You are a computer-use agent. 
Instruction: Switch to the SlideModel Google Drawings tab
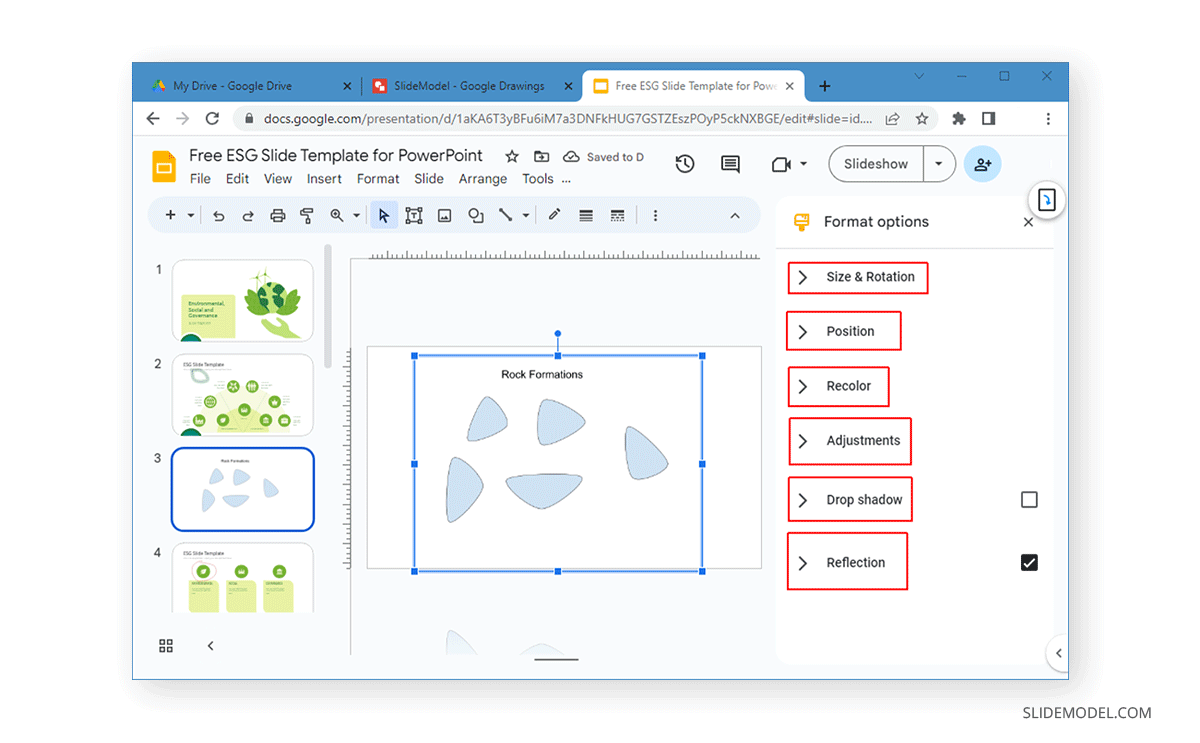point(470,86)
